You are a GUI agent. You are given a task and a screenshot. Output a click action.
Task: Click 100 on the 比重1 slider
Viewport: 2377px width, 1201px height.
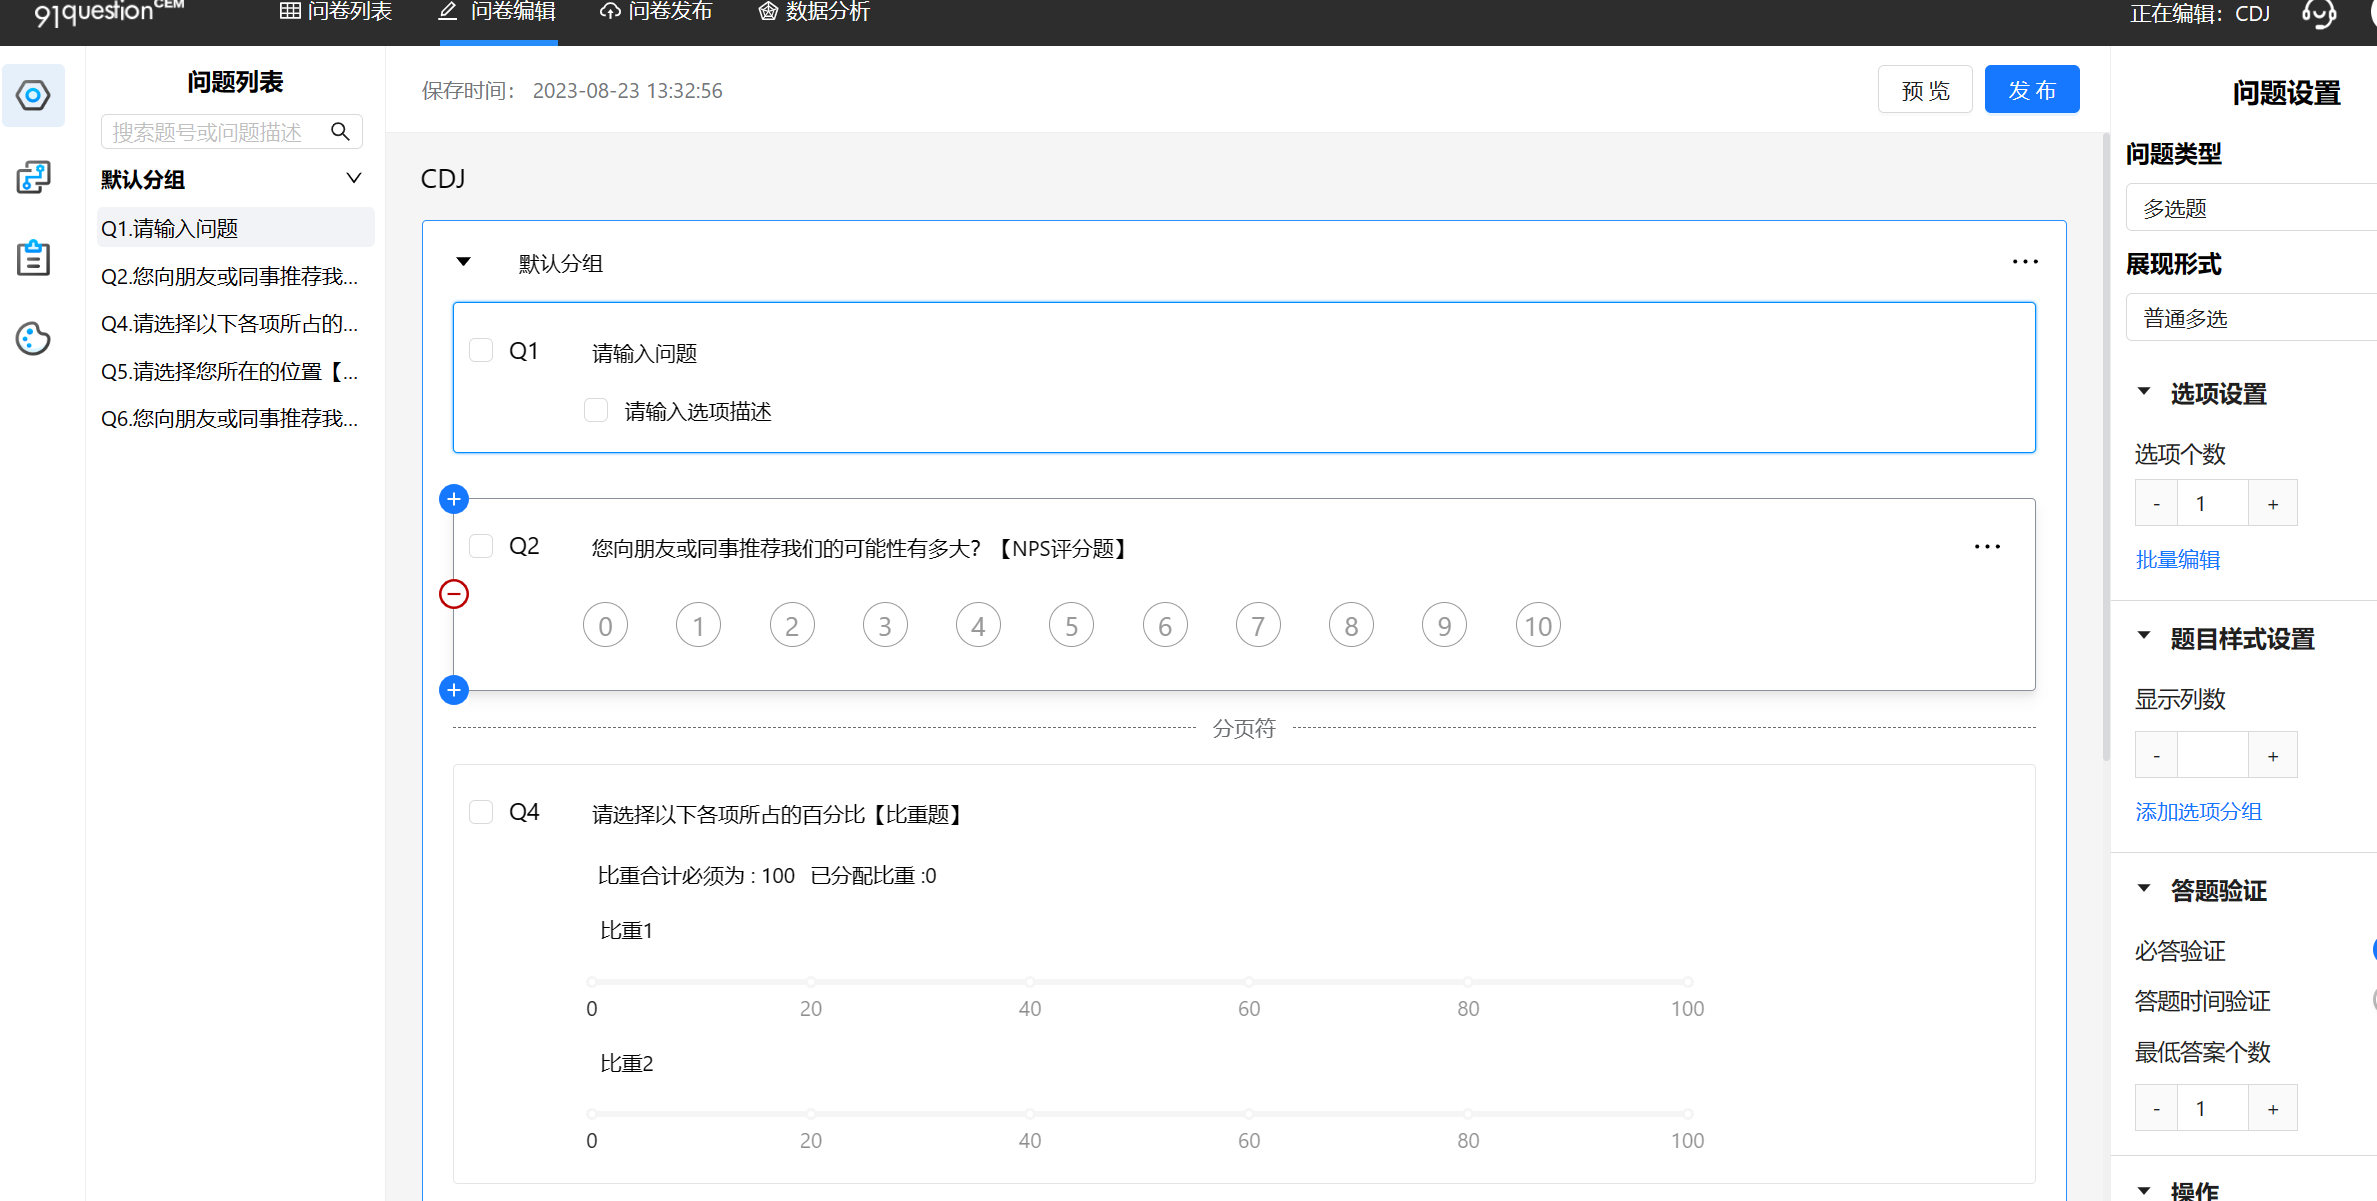pos(1687,982)
